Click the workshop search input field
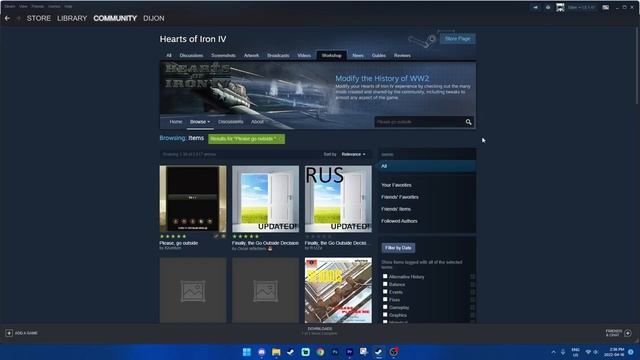Screen dimensions: 640x360 tap(419, 122)
